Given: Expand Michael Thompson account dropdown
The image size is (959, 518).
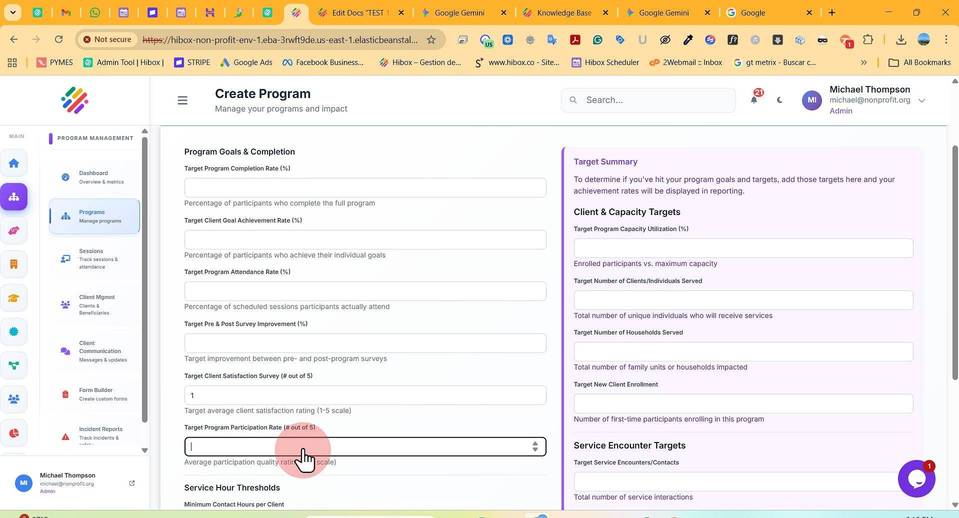Looking at the screenshot, I should point(922,100).
